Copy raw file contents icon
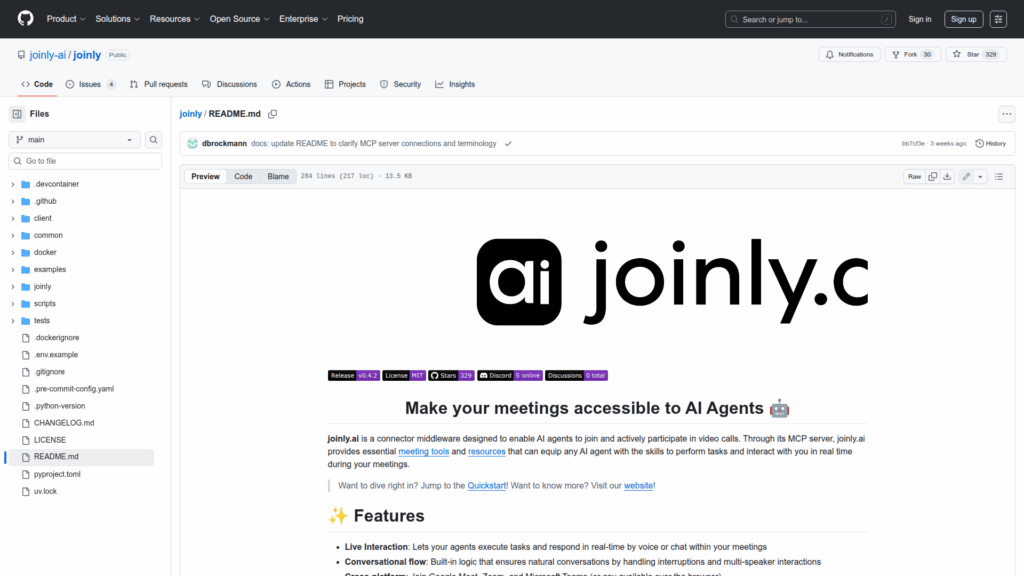This screenshot has width=1024, height=576. coord(933,176)
